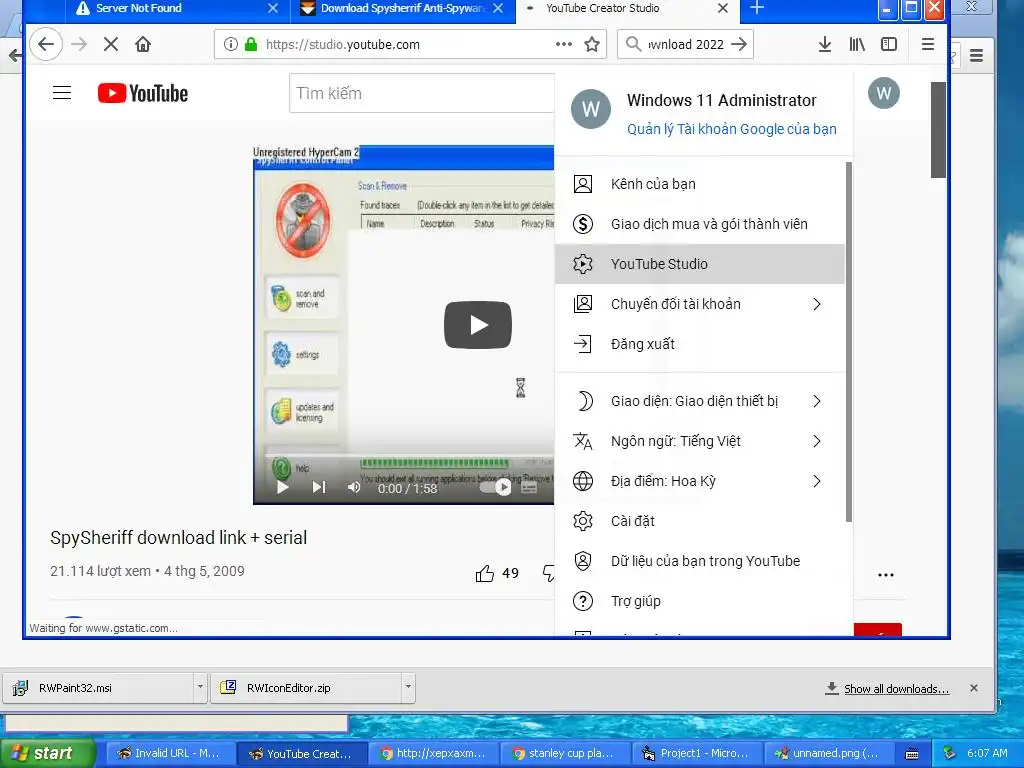The height and width of the screenshot is (768, 1024).
Task: Click the search go arrow
Action: point(739,44)
